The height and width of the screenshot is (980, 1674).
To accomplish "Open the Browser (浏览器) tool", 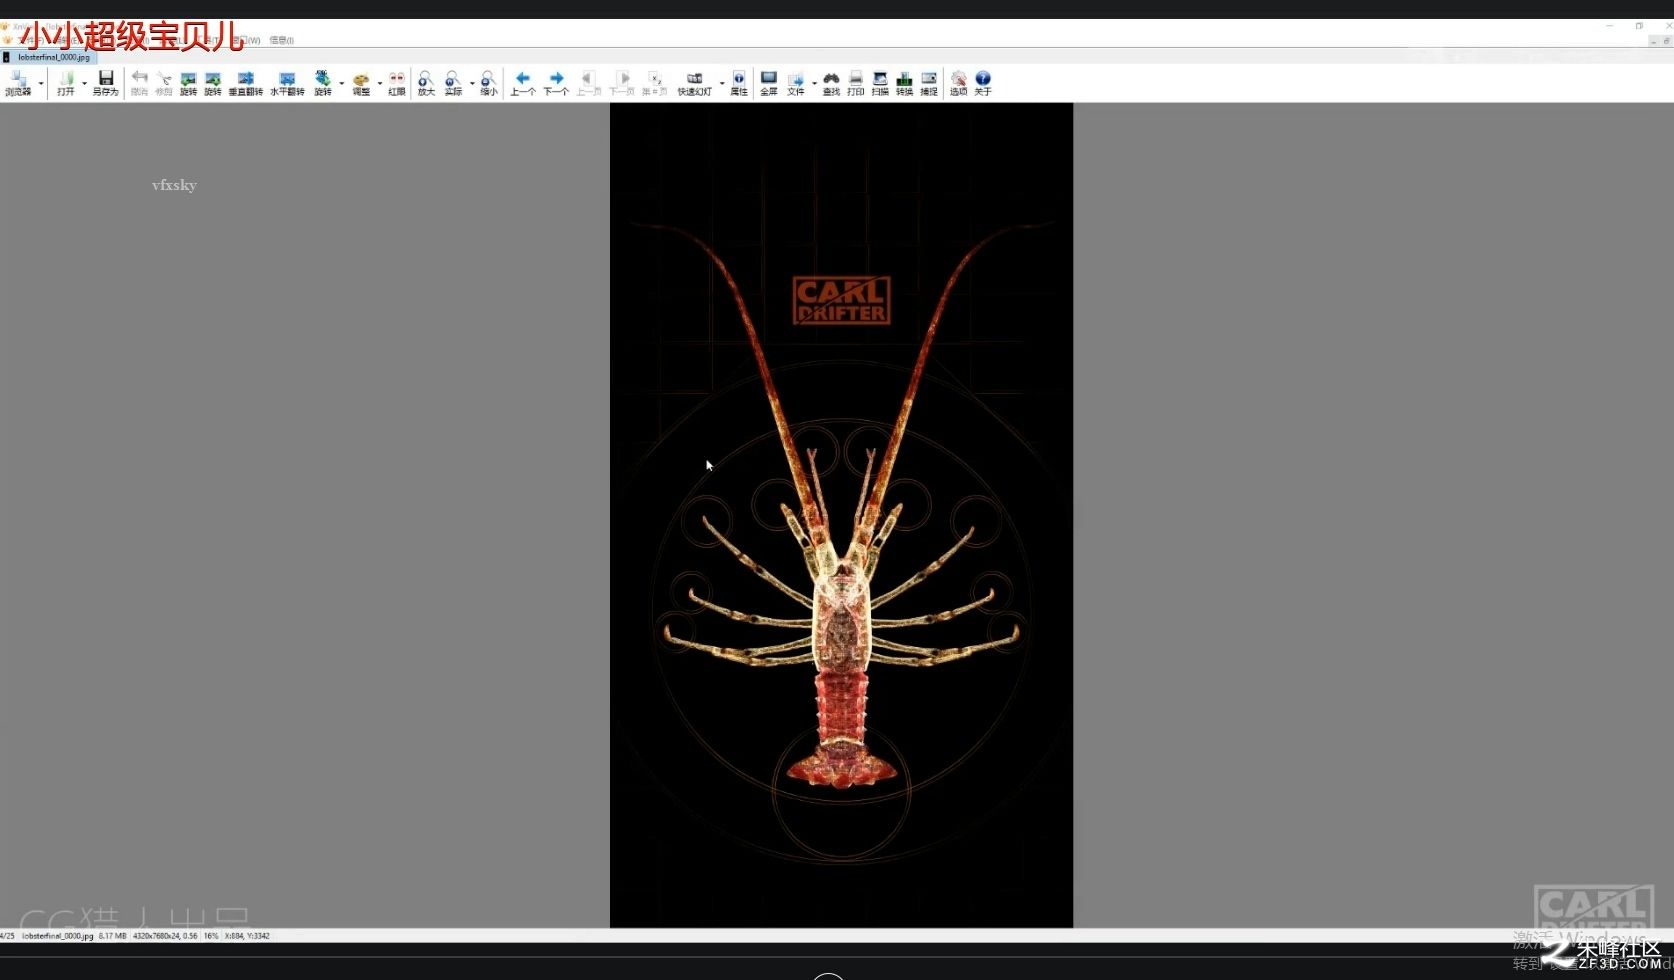I will (18, 83).
